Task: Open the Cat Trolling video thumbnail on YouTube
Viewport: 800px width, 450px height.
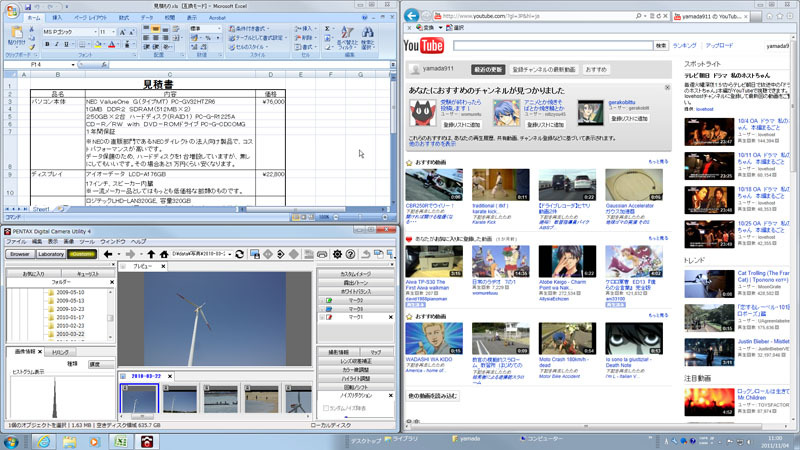Action: point(709,284)
